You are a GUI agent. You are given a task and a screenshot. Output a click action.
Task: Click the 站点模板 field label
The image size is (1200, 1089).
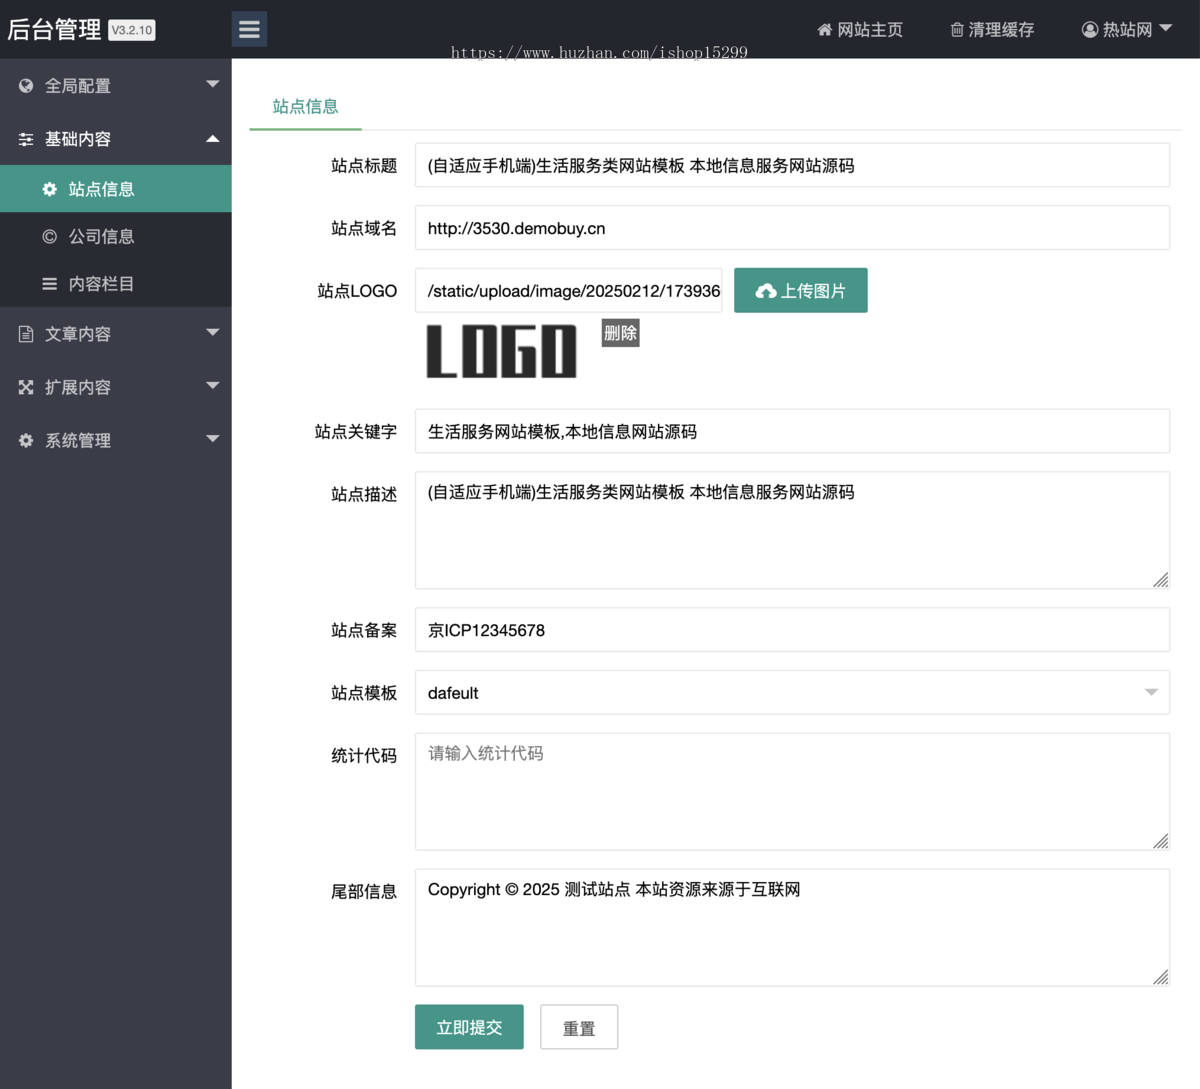364,693
